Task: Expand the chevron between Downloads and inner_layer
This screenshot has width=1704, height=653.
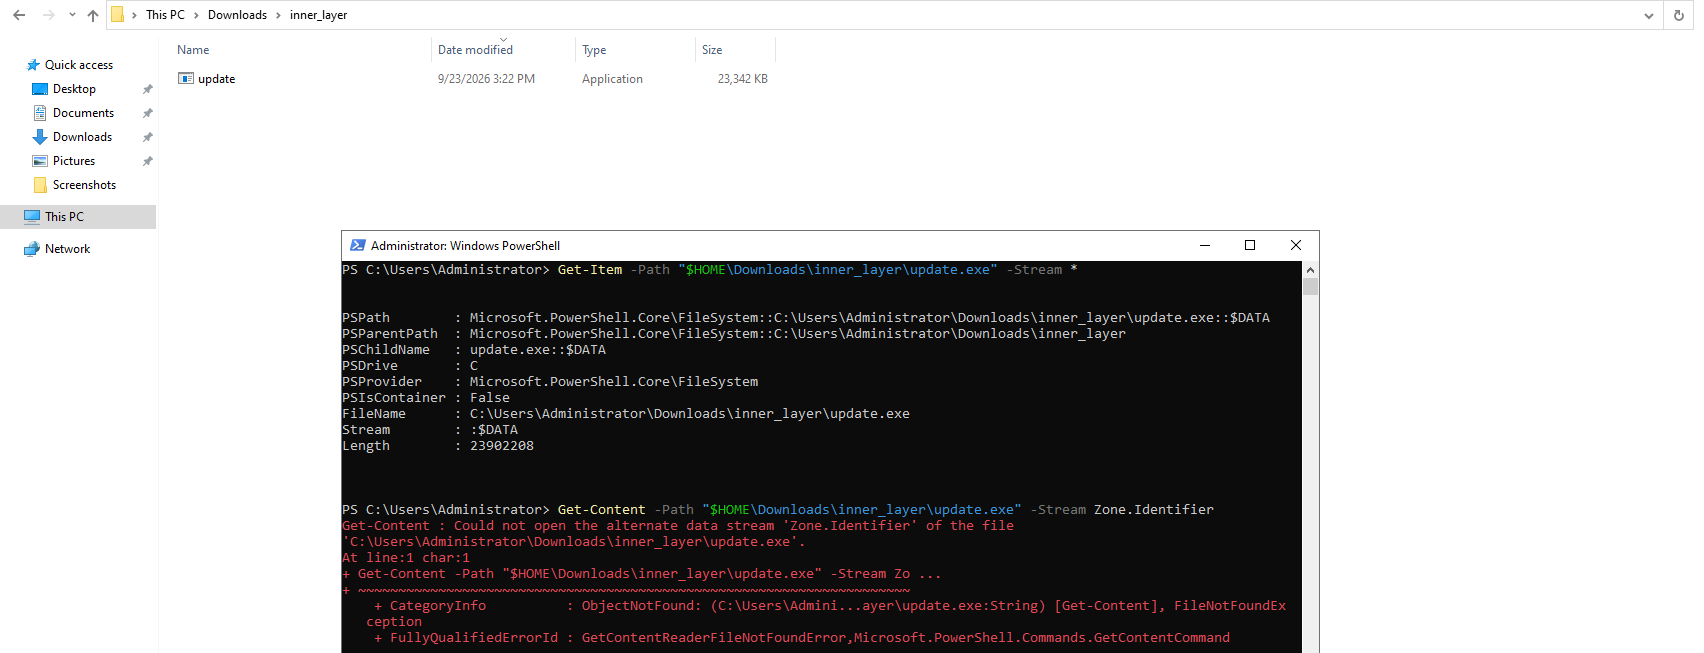Action: pyautogui.click(x=278, y=15)
